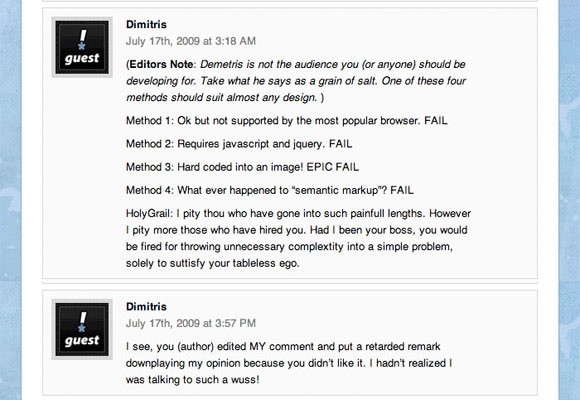The height and width of the screenshot is (400, 580).
Task: Open first Dimitris commenter name
Action: (146, 24)
